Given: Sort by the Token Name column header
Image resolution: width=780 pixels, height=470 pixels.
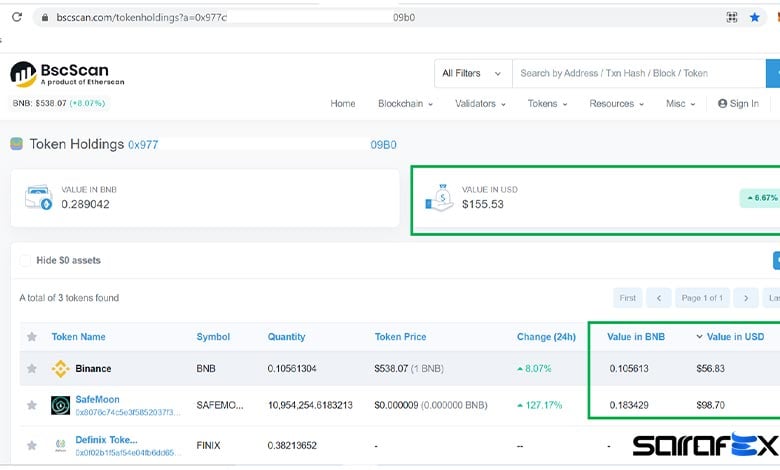Looking at the screenshot, I should pyautogui.click(x=79, y=337).
